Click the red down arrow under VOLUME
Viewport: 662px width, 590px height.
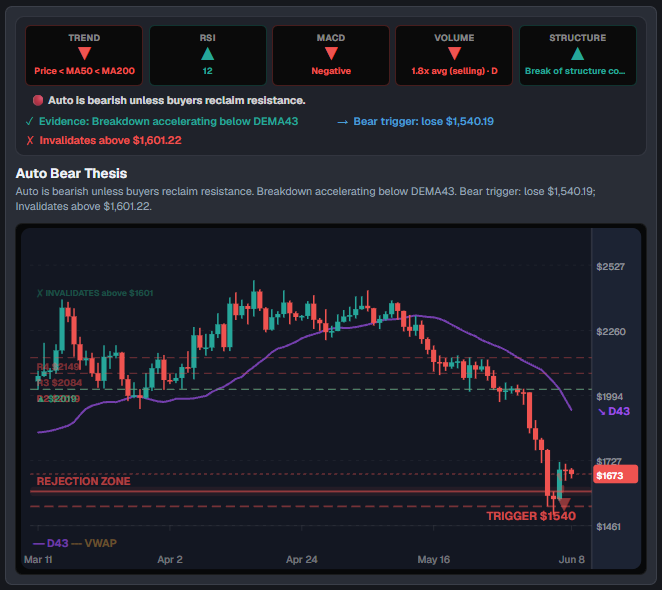[454, 53]
